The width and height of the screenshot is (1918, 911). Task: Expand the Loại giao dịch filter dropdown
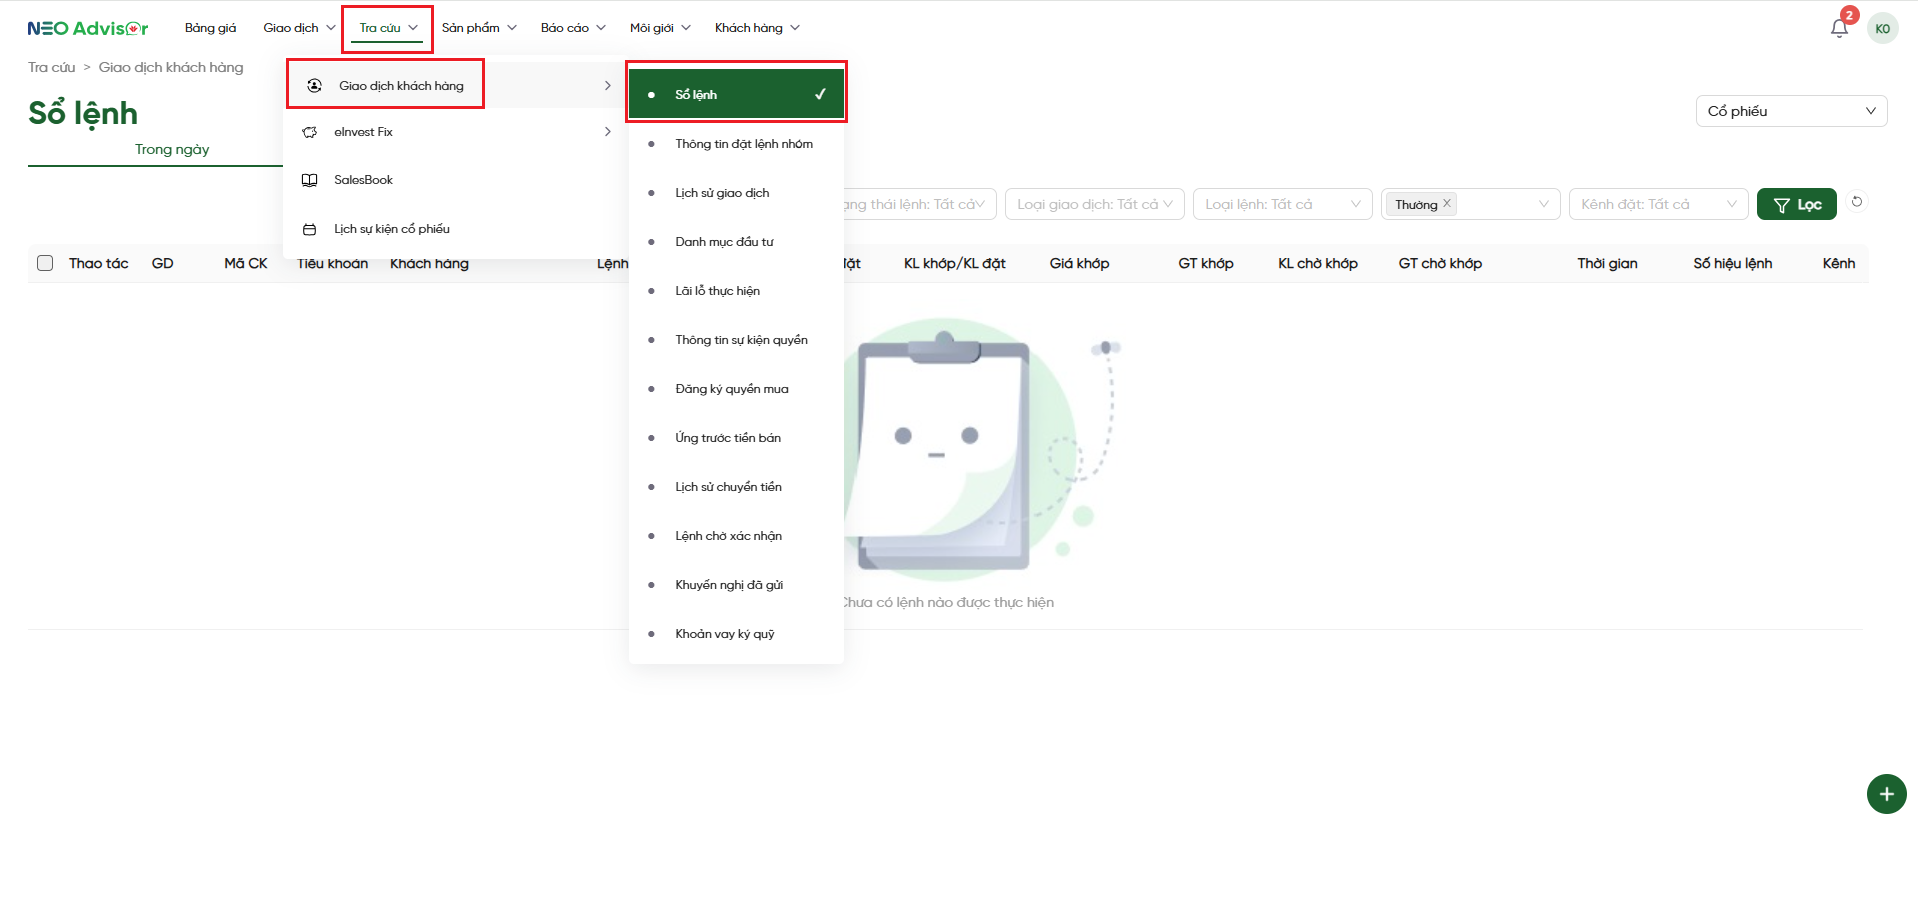coord(1094,204)
